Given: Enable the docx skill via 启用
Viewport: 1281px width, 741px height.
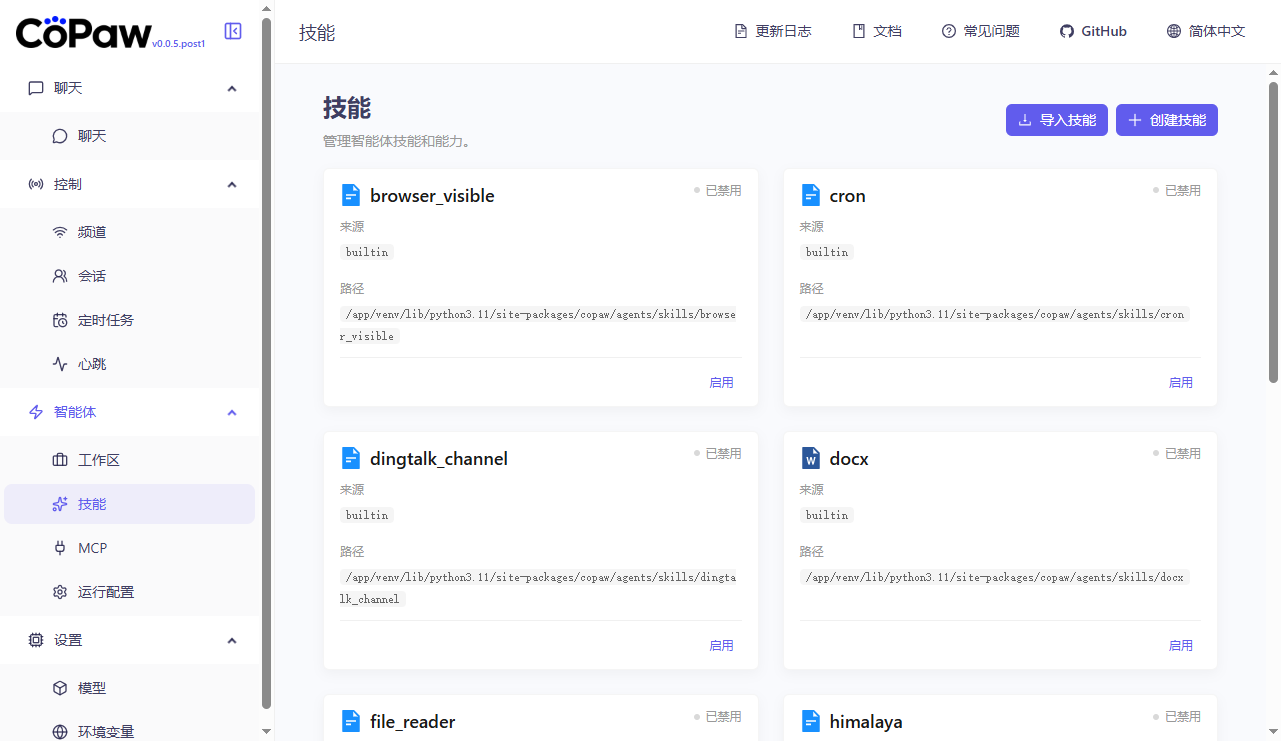Looking at the screenshot, I should (x=1180, y=645).
